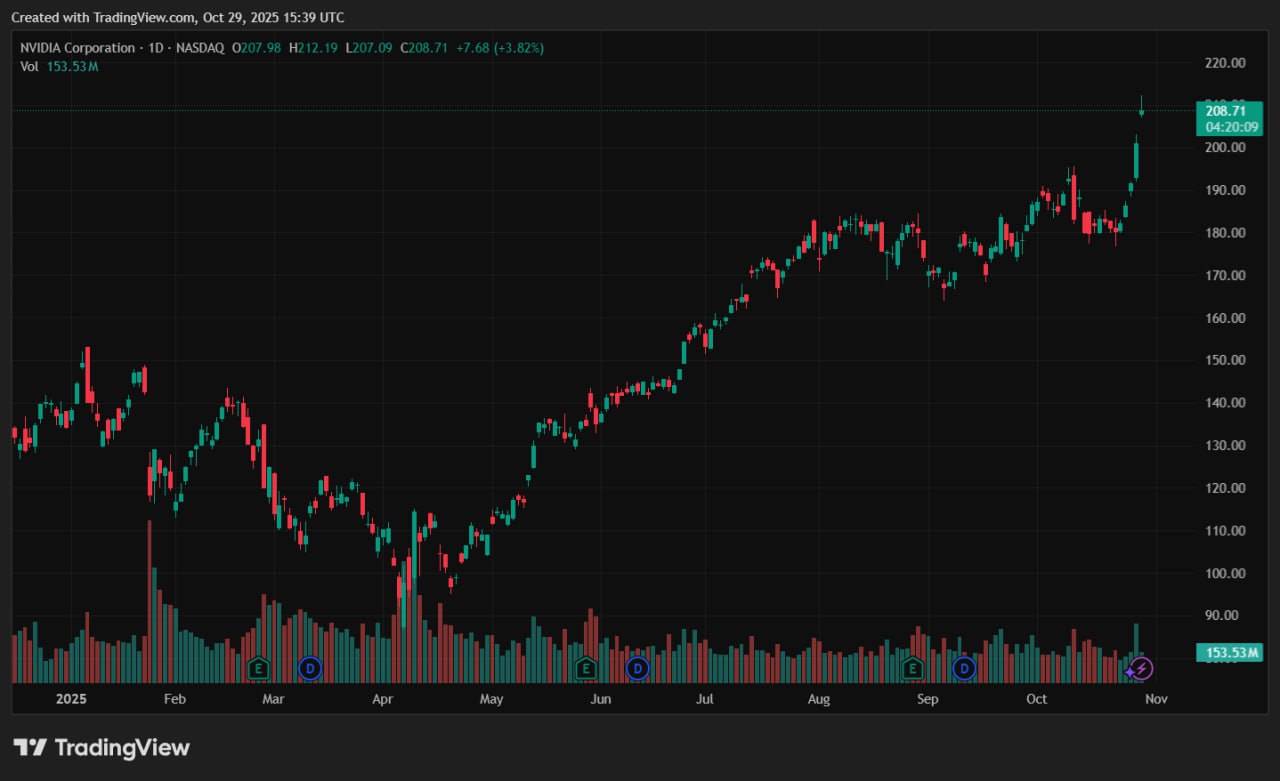The image size is (1280, 781).
Task: Click the TradingView logo
Action: [x=101, y=747]
